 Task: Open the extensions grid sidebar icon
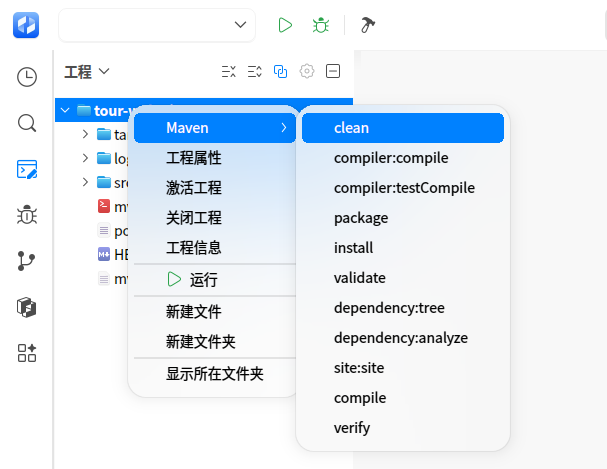pos(27,353)
